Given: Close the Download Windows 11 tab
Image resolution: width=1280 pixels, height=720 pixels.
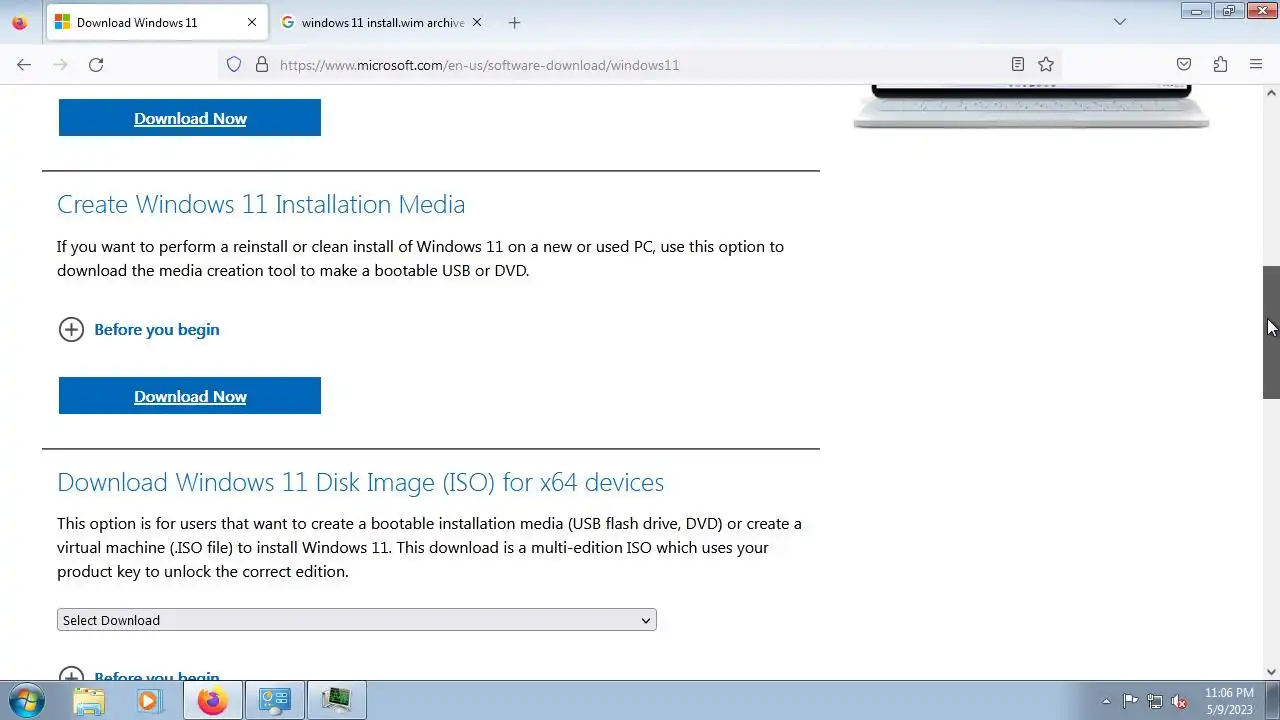Looking at the screenshot, I should click(252, 22).
